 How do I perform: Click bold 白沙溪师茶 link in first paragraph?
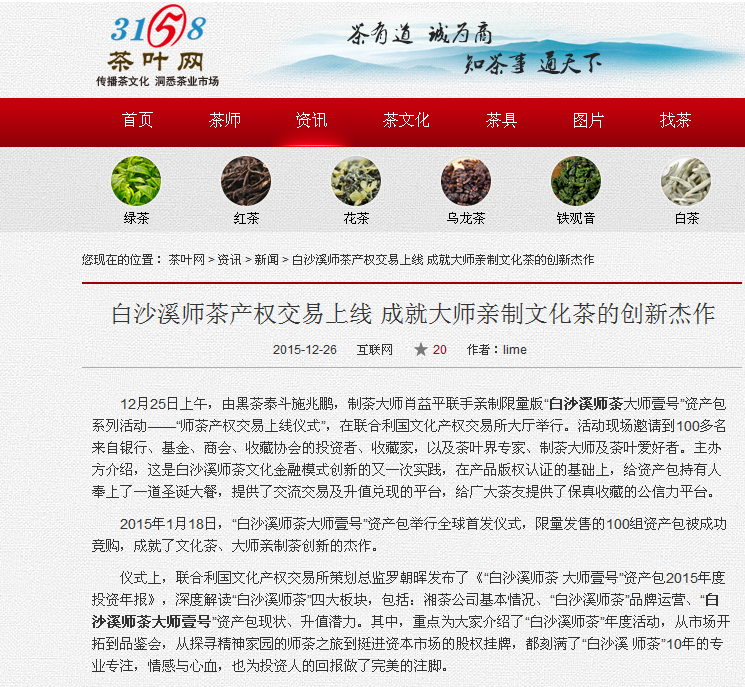click(x=585, y=404)
